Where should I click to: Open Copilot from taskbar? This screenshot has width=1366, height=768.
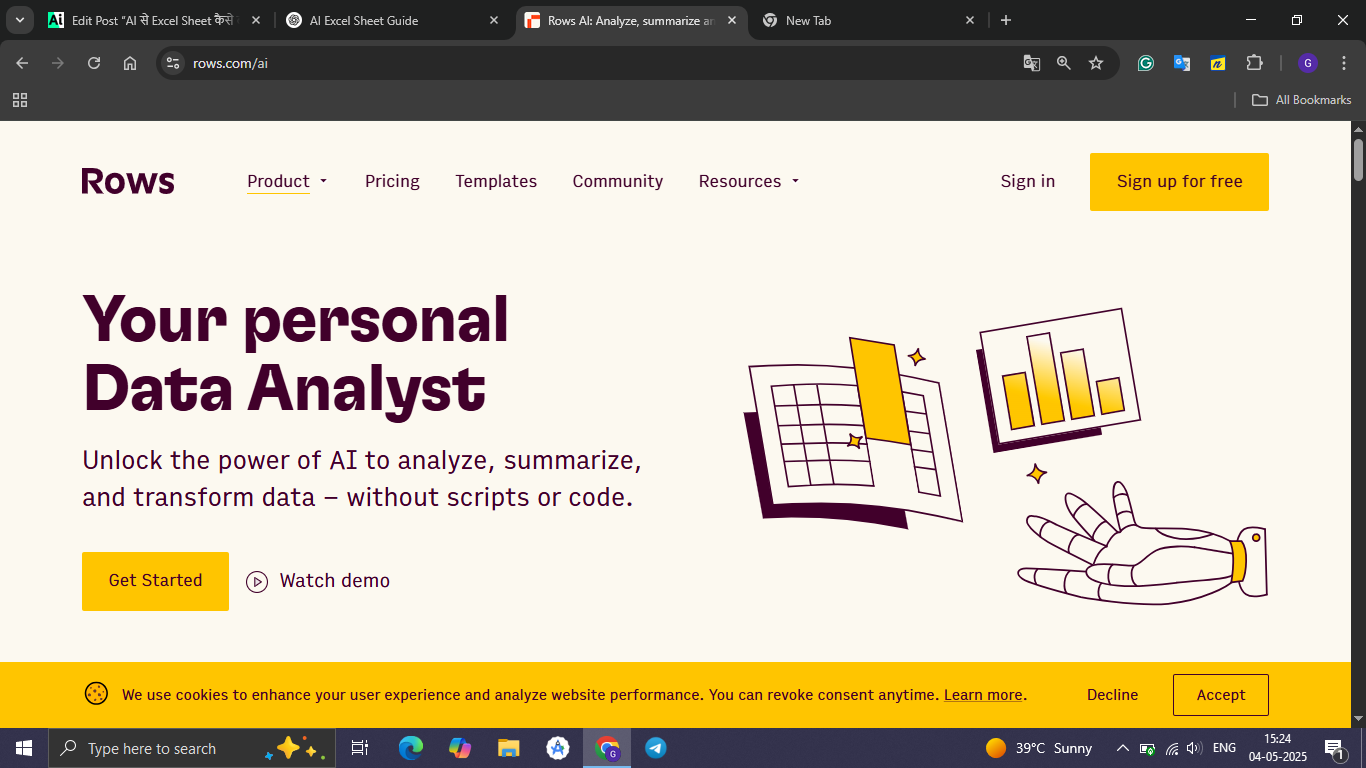(x=460, y=748)
